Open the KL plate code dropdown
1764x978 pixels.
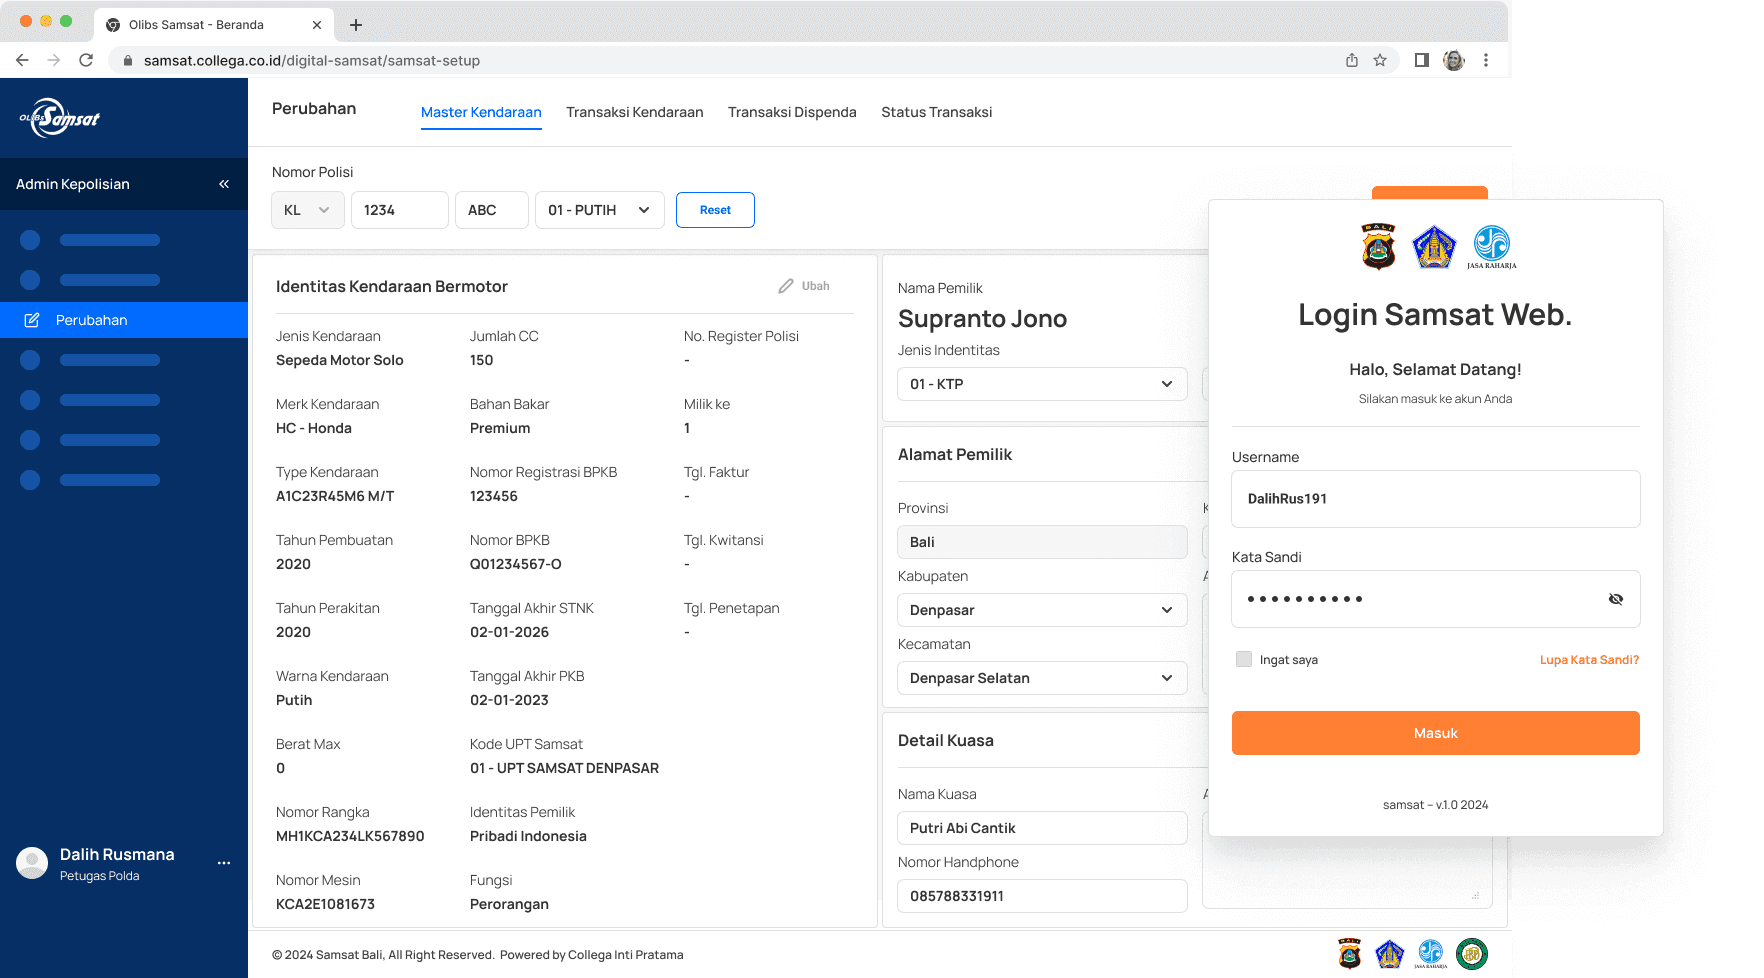(307, 210)
